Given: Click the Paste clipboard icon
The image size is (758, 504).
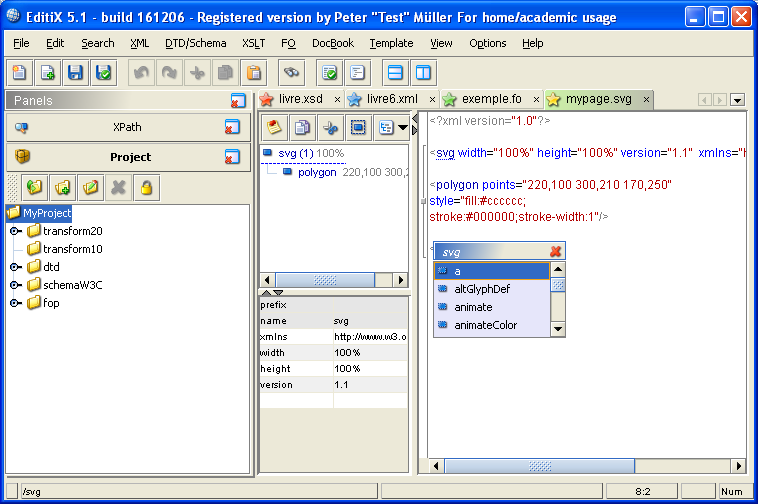Looking at the screenshot, I should 253,72.
